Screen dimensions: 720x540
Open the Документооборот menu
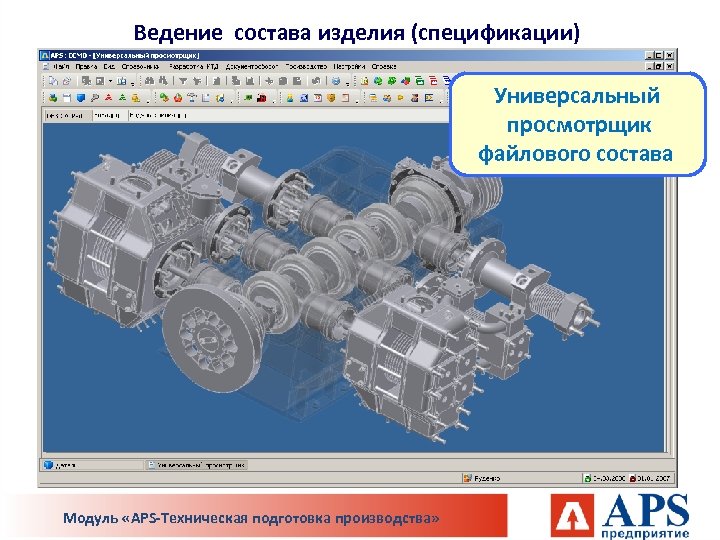coord(252,67)
